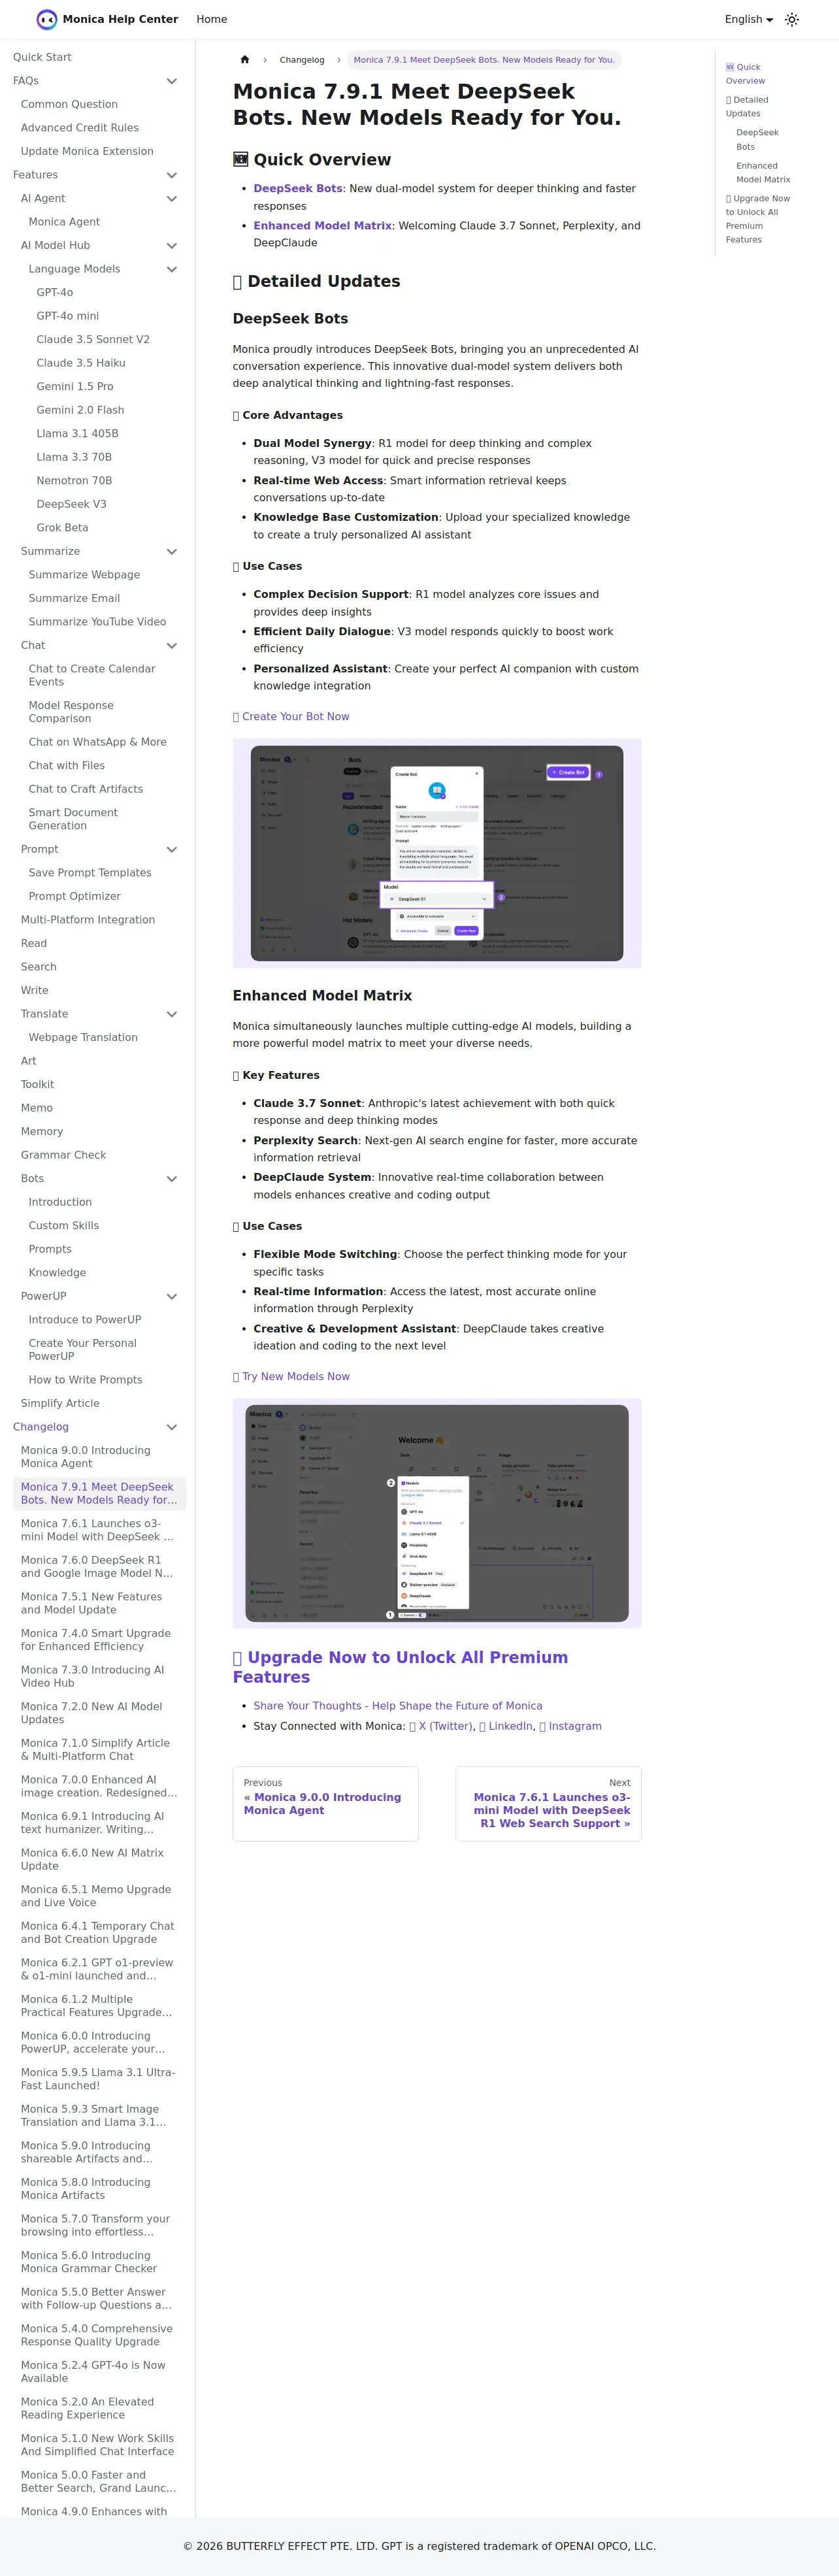Collapse the Bots section chevron
839x2576 pixels.
(x=172, y=1178)
